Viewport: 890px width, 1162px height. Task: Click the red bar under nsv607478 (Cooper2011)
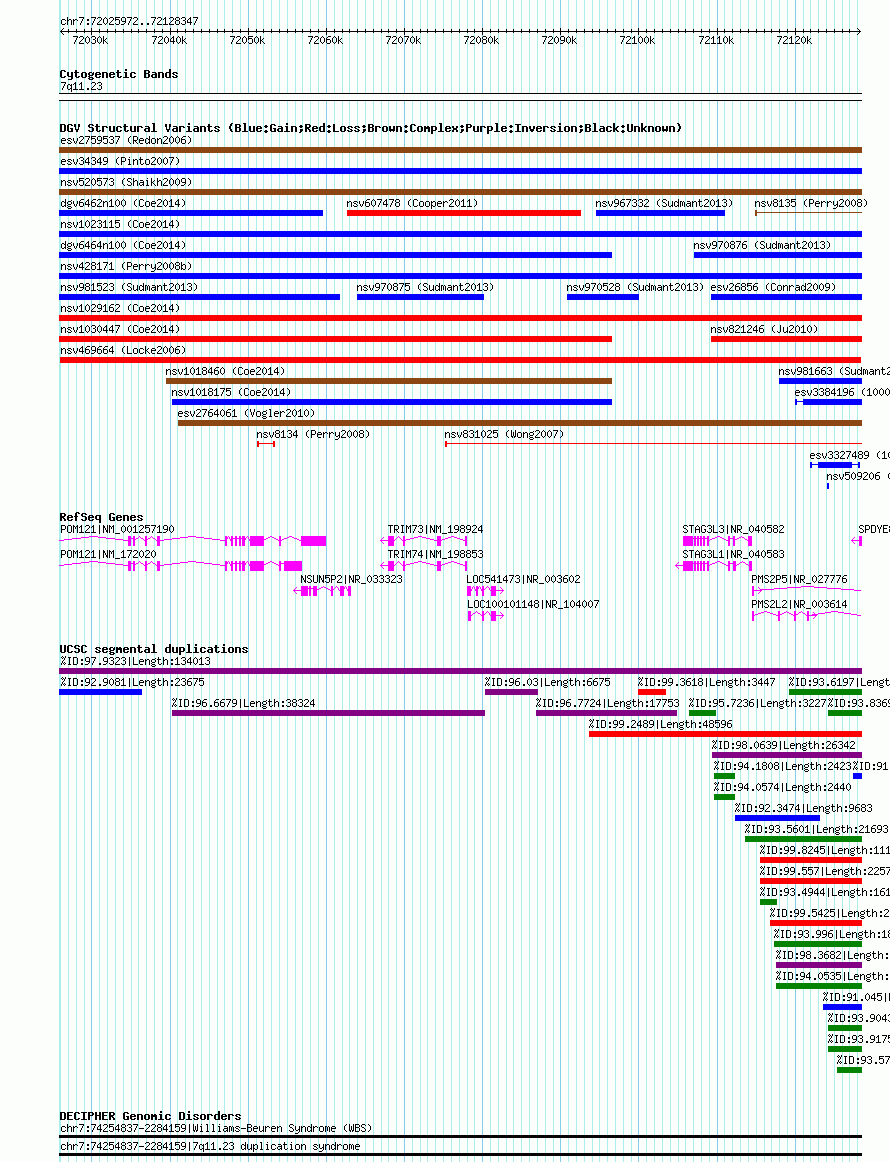[464, 213]
